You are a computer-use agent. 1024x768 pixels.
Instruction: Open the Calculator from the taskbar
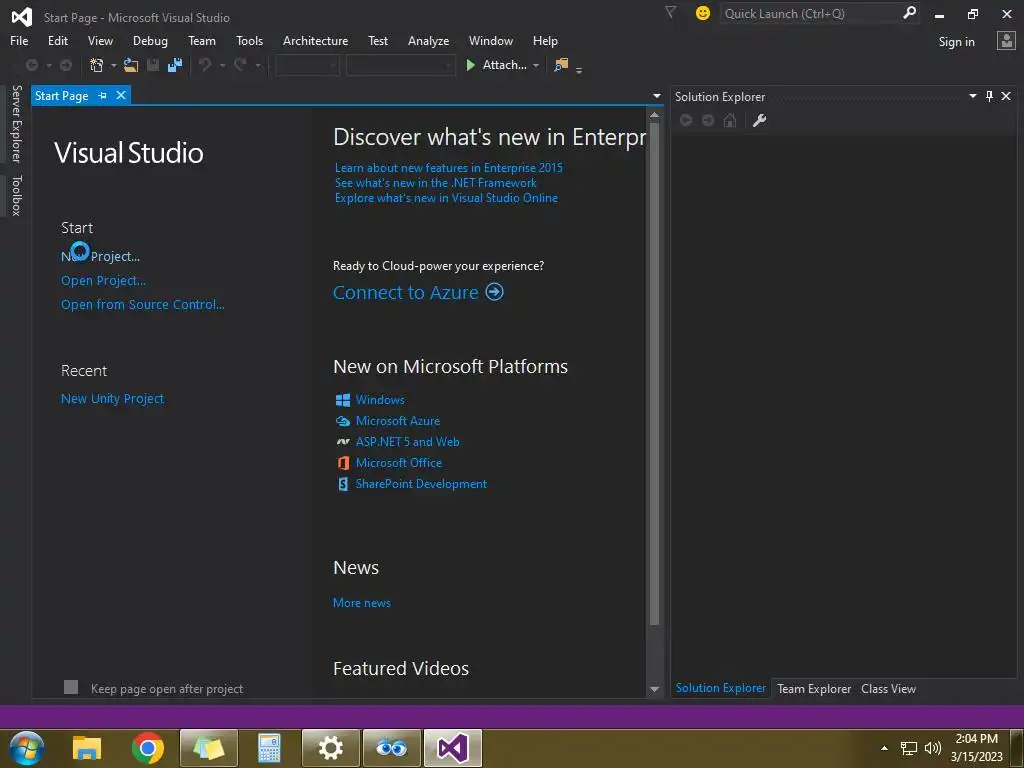pyautogui.click(x=269, y=748)
